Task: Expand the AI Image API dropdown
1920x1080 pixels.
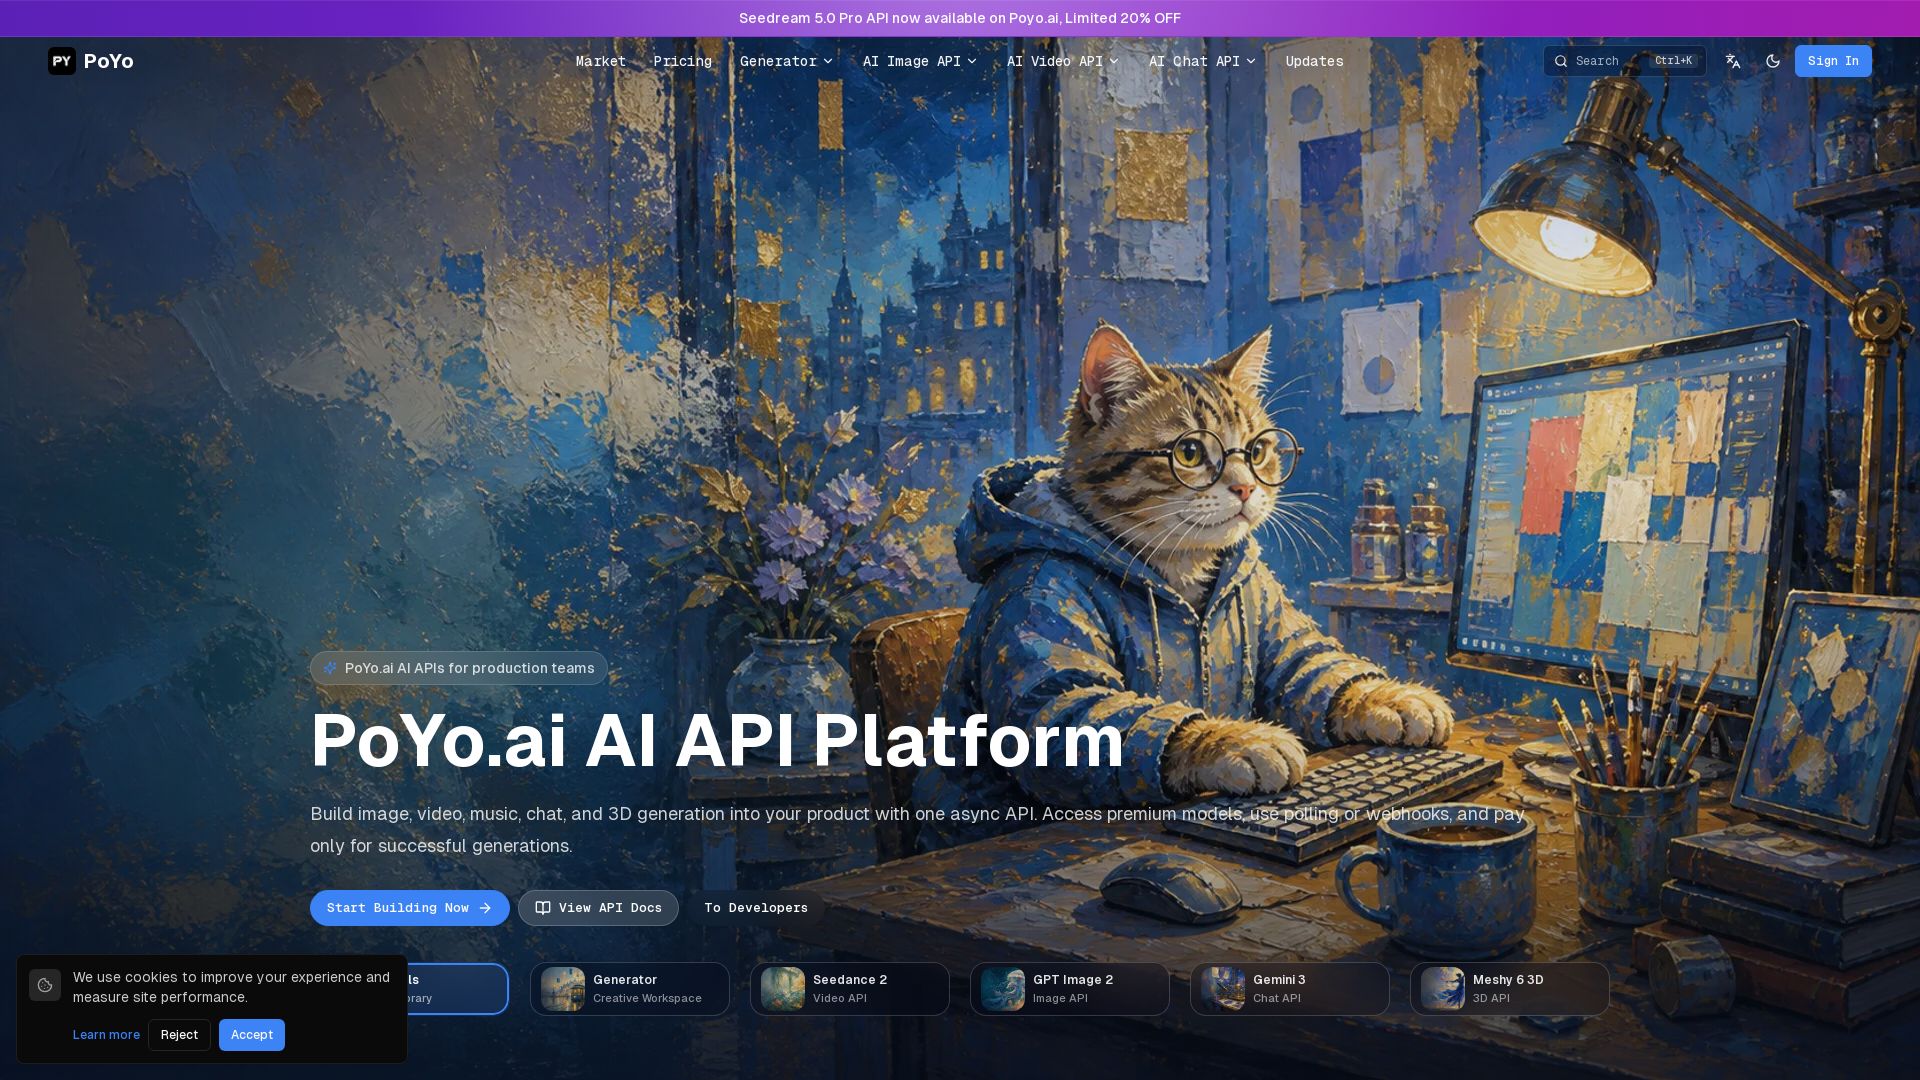Action: [920, 61]
